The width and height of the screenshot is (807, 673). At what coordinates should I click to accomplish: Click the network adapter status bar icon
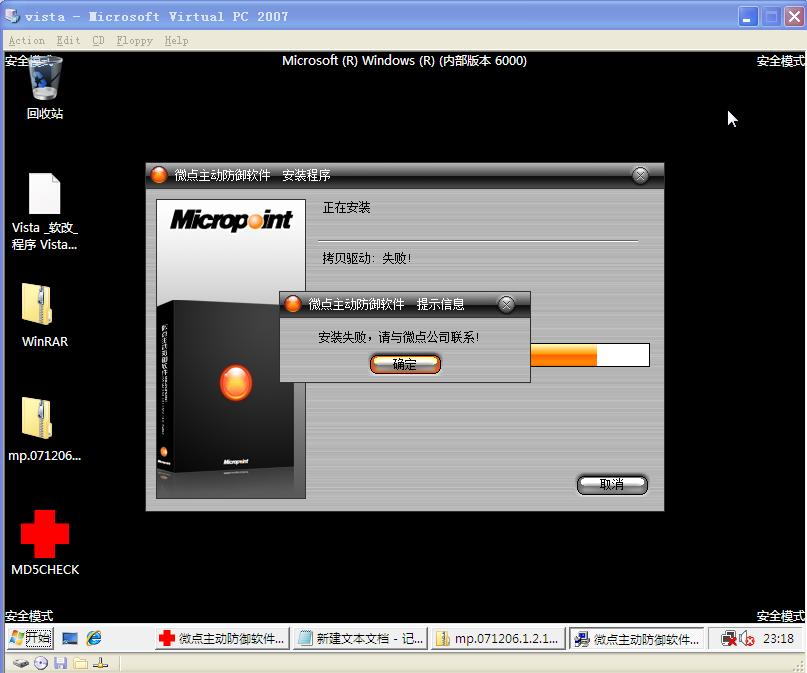click(x=100, y=663)
